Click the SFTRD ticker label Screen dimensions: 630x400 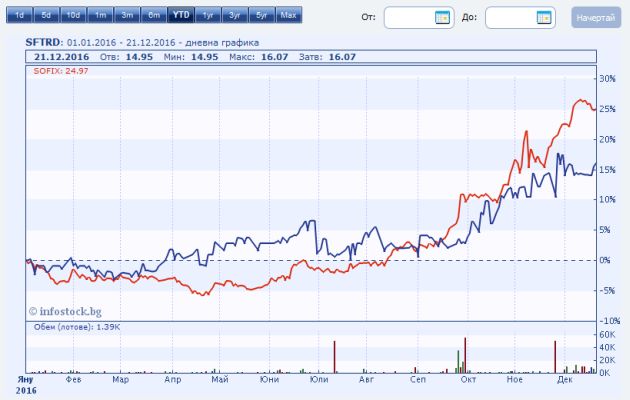coord(43,43)
